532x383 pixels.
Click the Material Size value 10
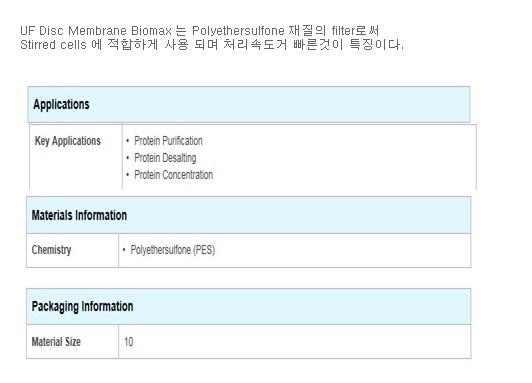129,342
